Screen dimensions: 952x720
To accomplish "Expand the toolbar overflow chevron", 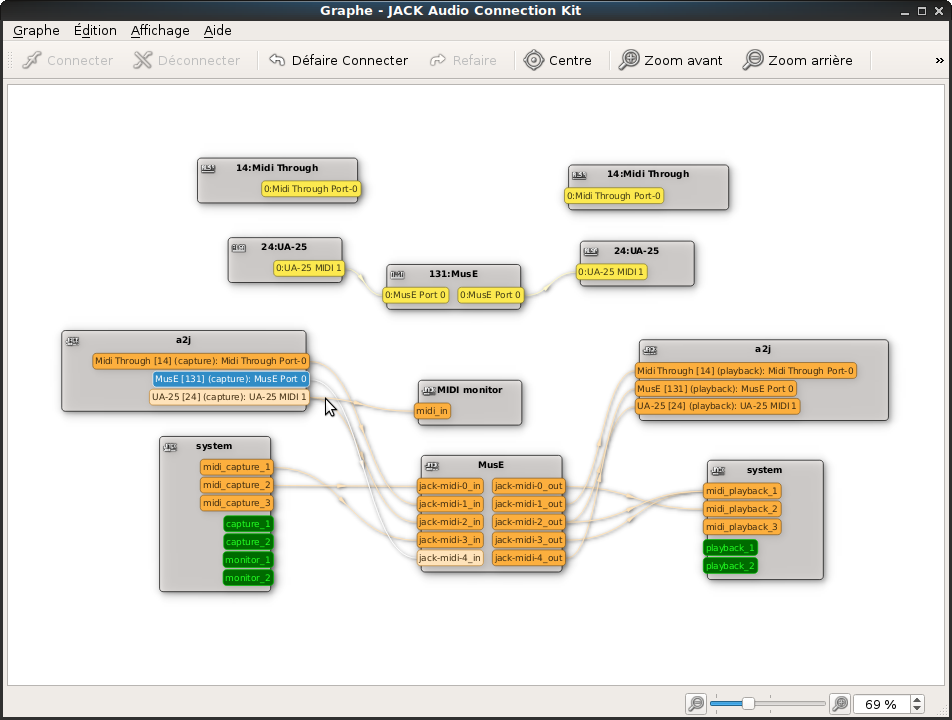I will (939, 60).
